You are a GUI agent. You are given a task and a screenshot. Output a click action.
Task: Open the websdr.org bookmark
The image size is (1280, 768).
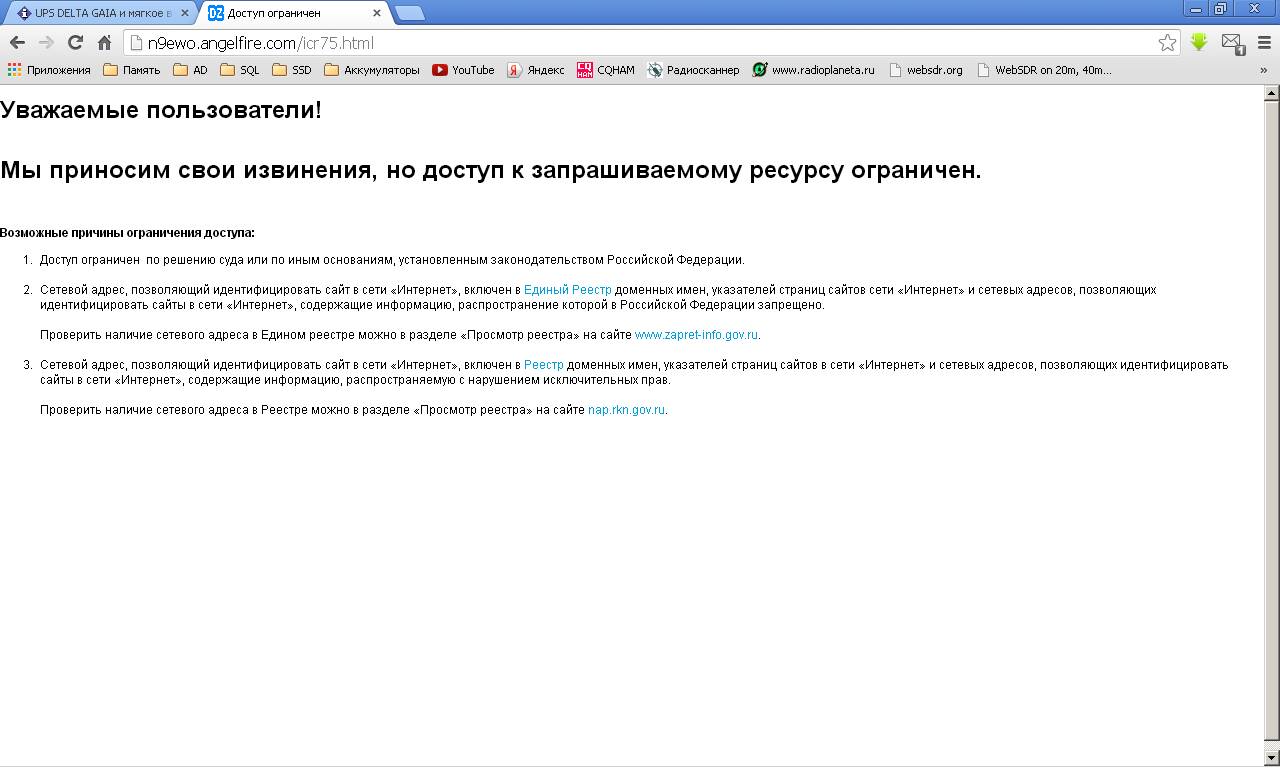925,70
